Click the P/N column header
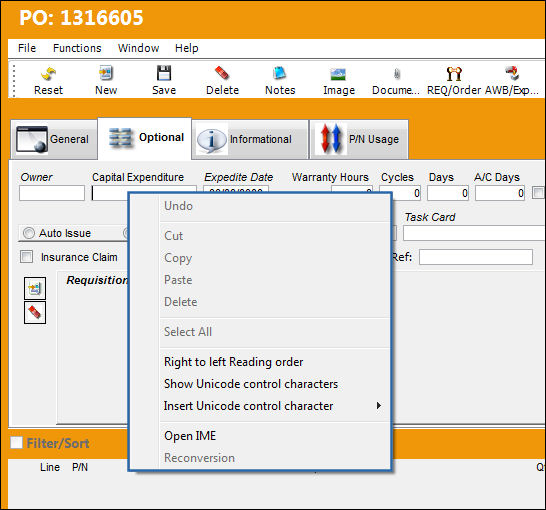Screen dimensions: 546x510 pyautogui.click(x=80, y=467)
